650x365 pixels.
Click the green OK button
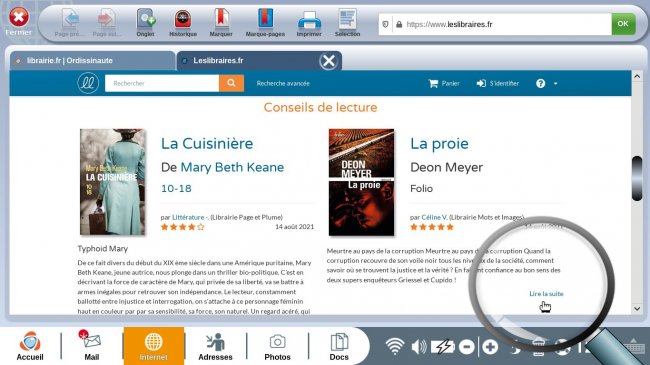coord(623,24)
